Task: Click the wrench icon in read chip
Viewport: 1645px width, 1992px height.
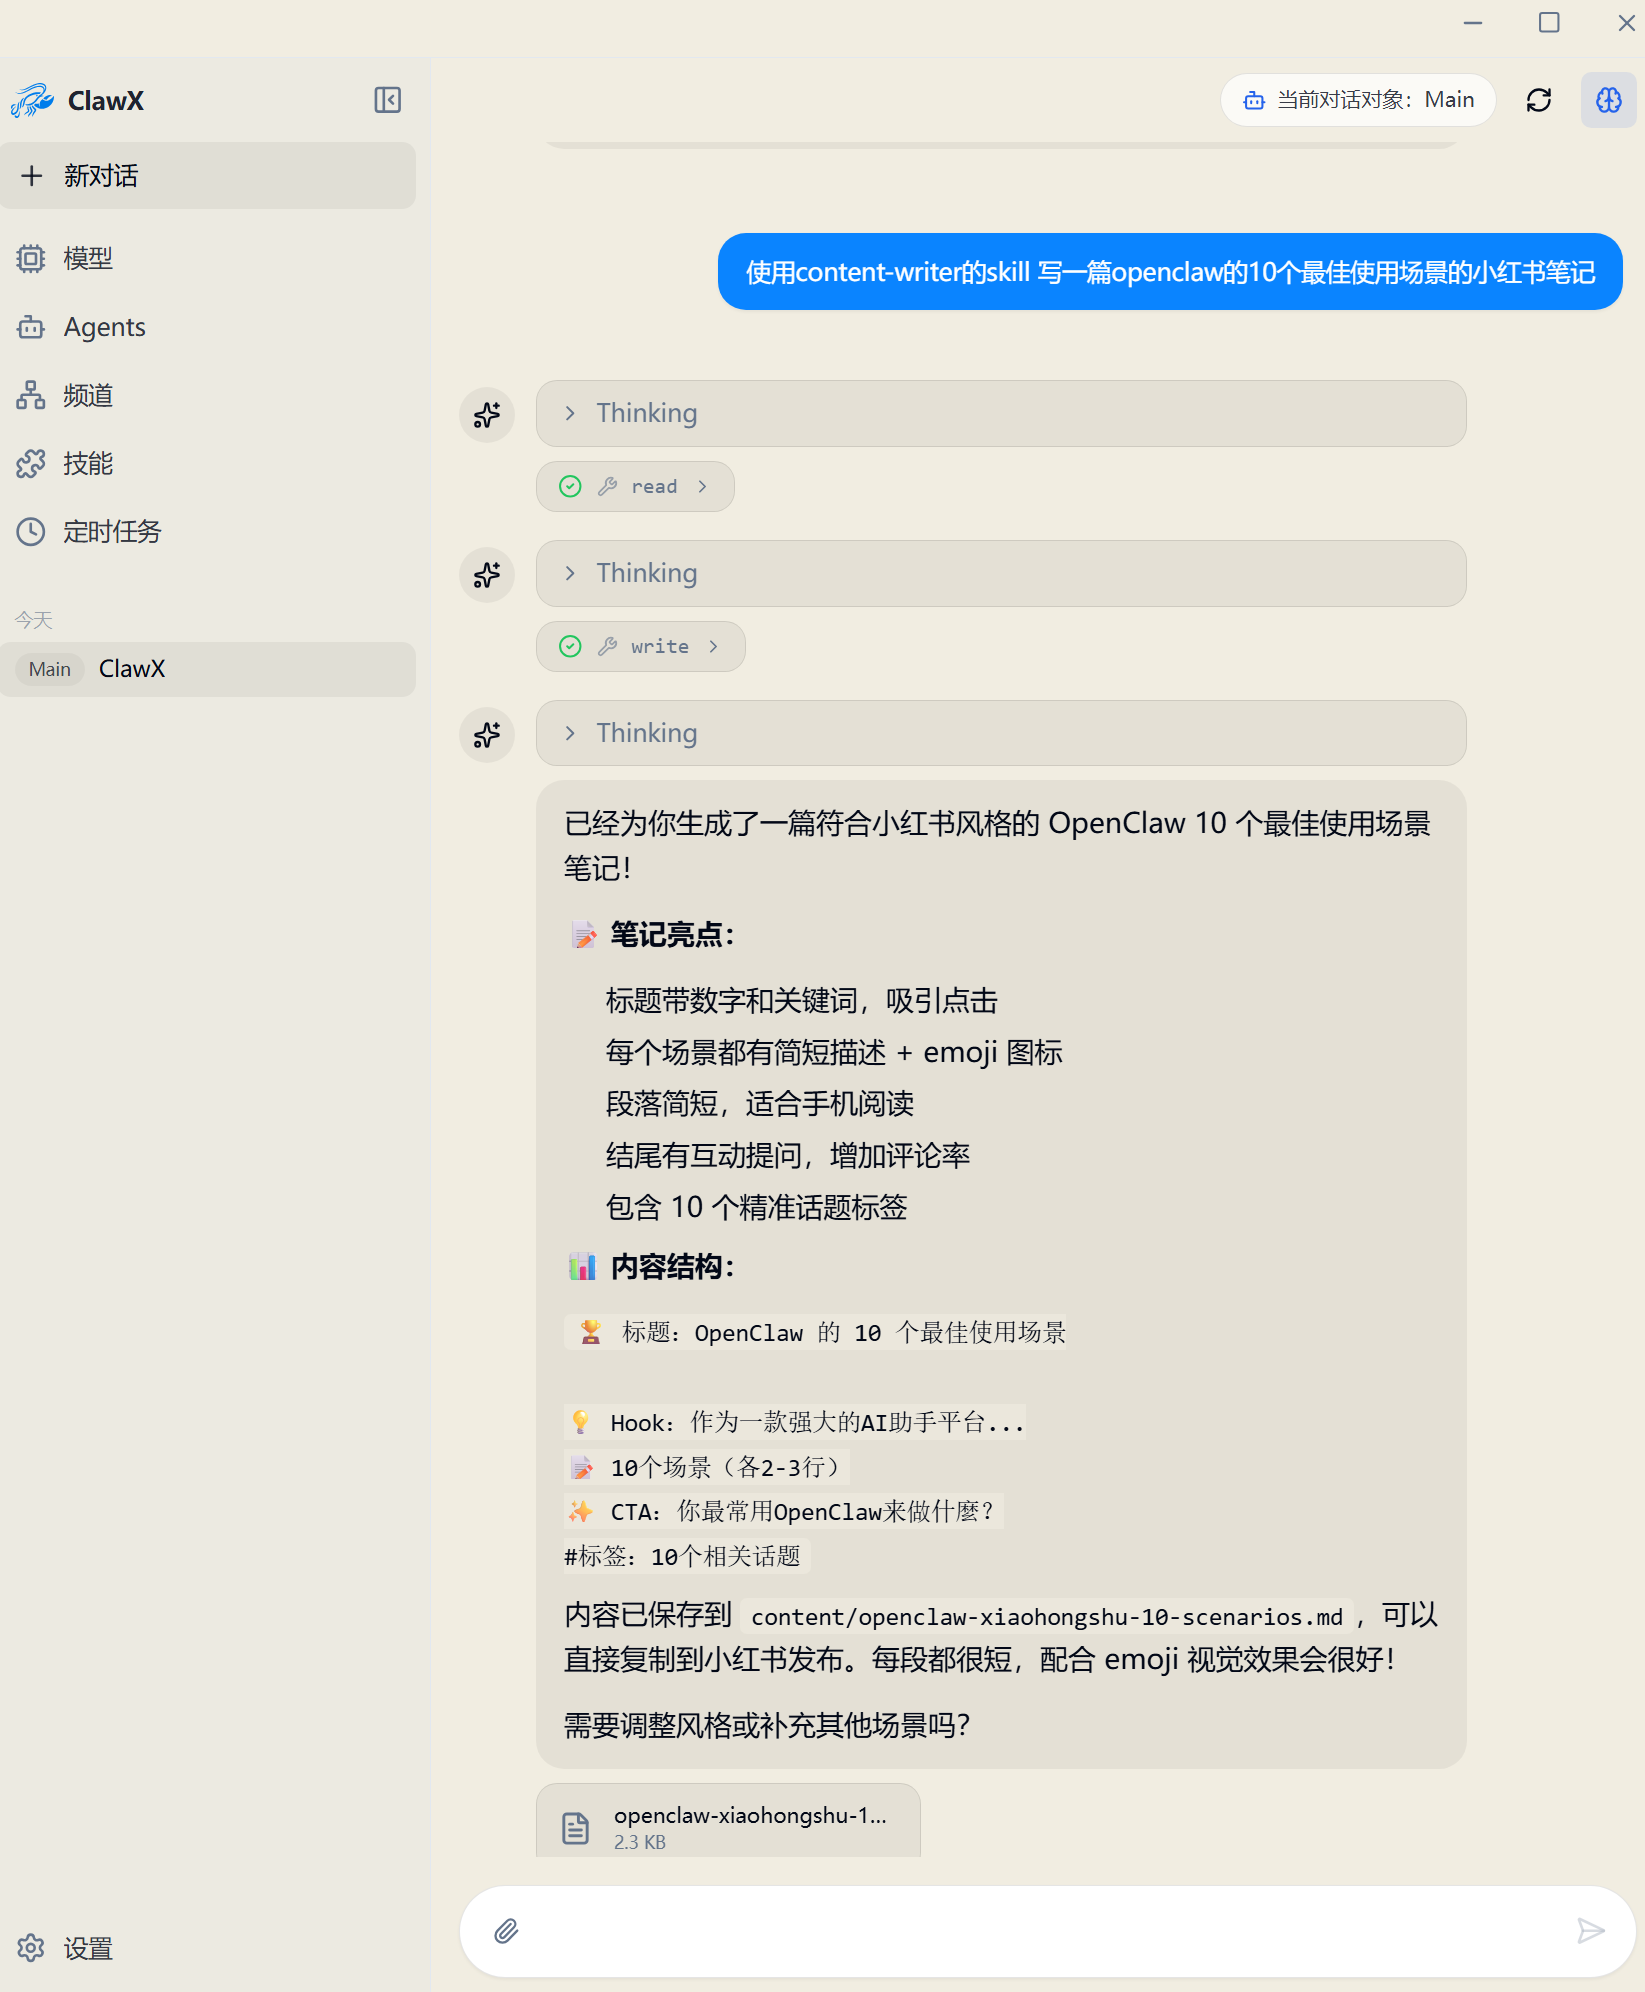Action: coord(607,486)
